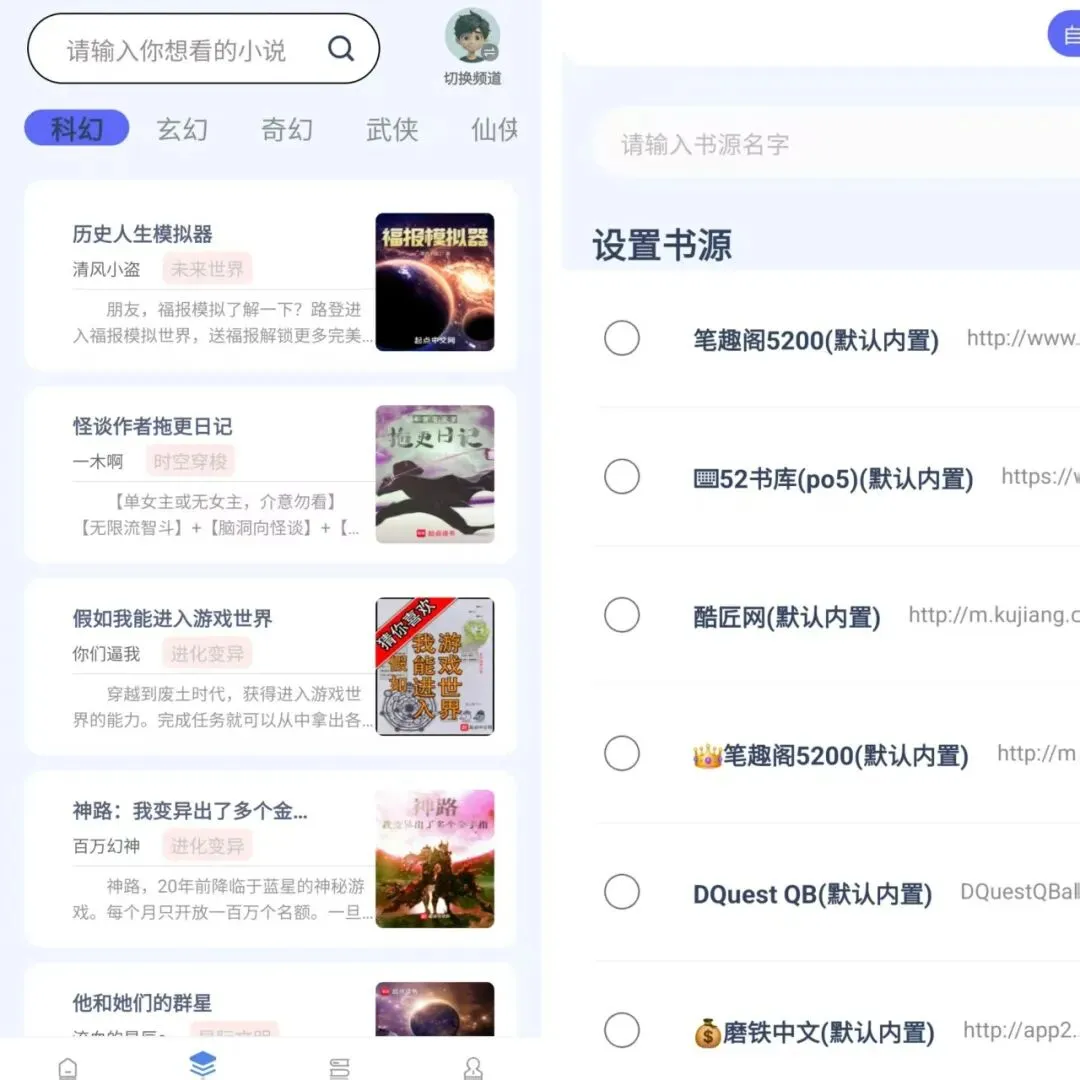Screen dimensions: 1080x1080
Task: Click the first 笔趣阁5200(默认内置) source name
Action: tap(816, 340)
